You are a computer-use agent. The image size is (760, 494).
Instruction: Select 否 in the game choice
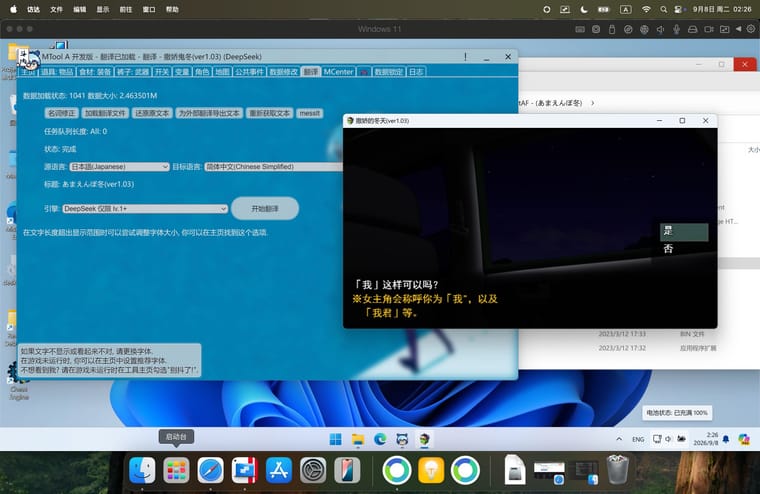click(684, 249)
